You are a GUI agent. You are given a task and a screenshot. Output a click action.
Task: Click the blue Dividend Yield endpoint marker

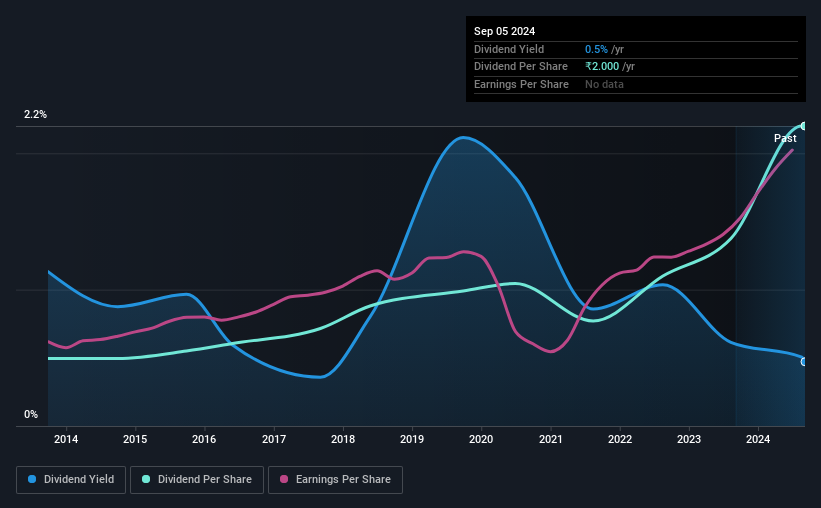coord(803,361)
